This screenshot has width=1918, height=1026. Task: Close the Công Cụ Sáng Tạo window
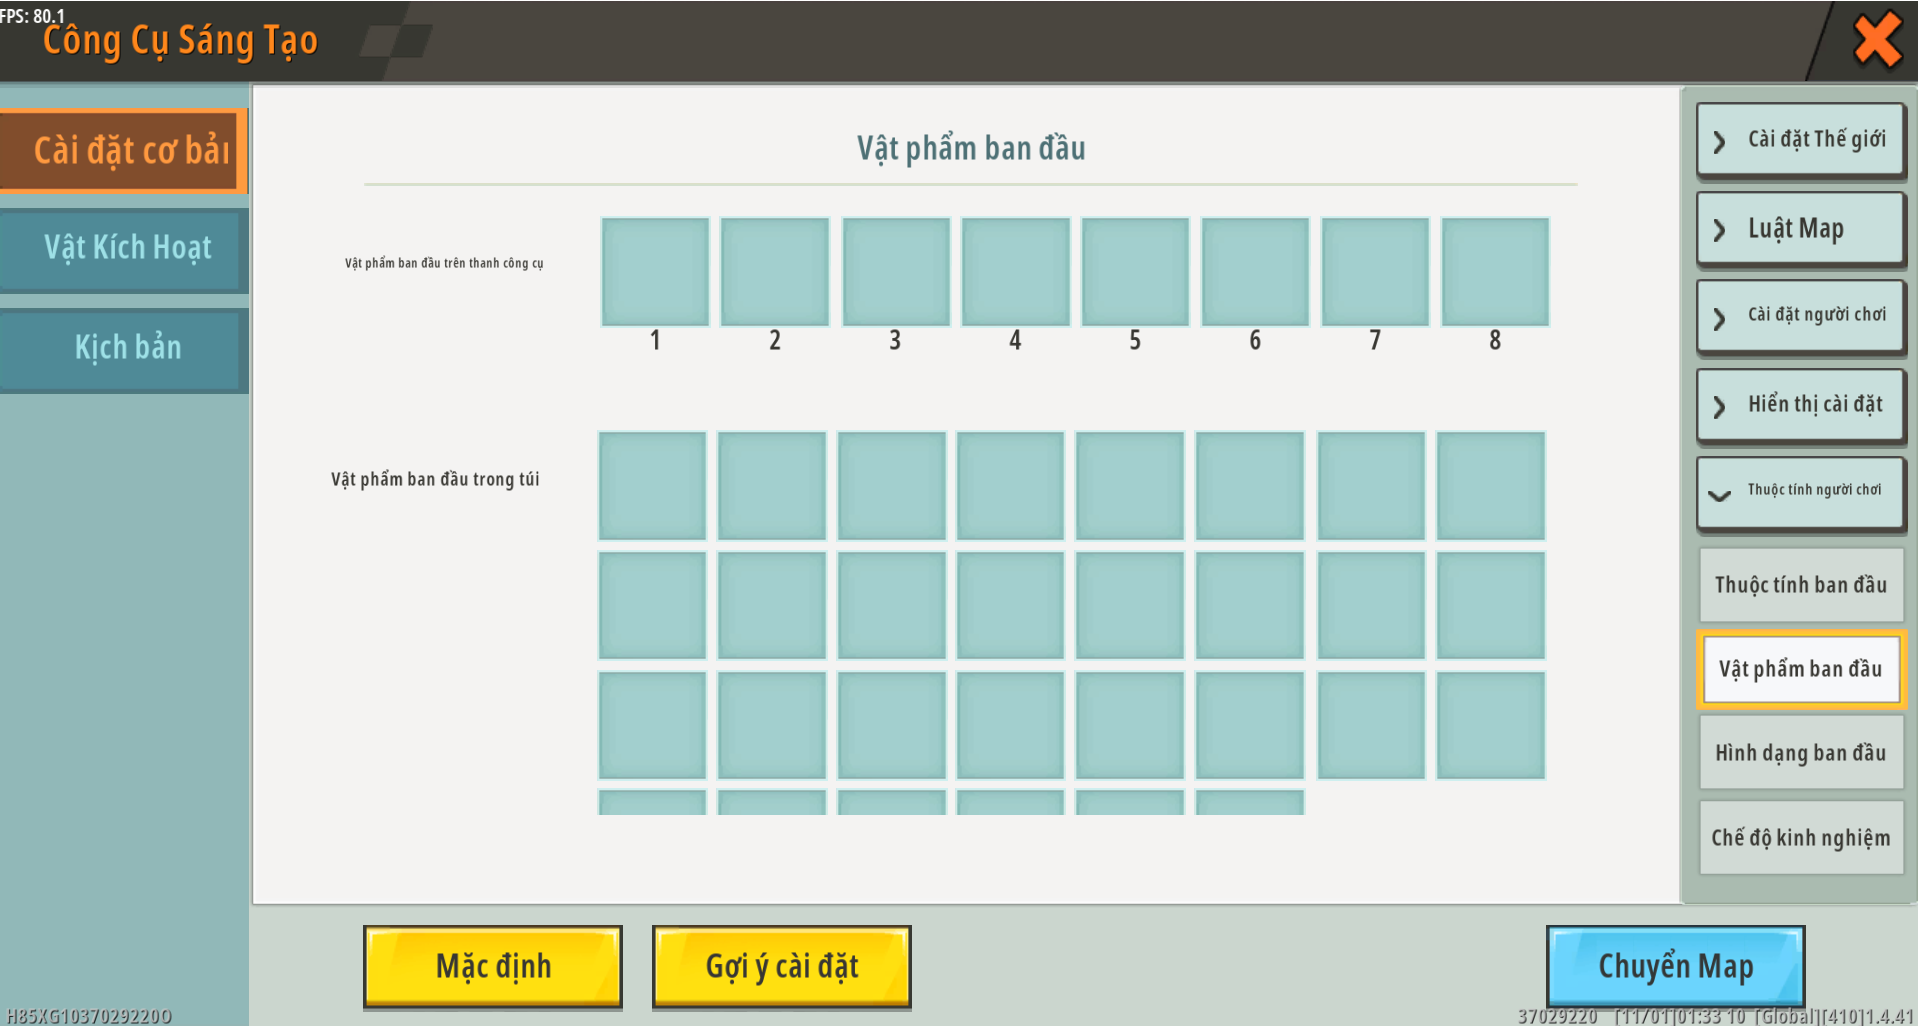pos(1877,40)
